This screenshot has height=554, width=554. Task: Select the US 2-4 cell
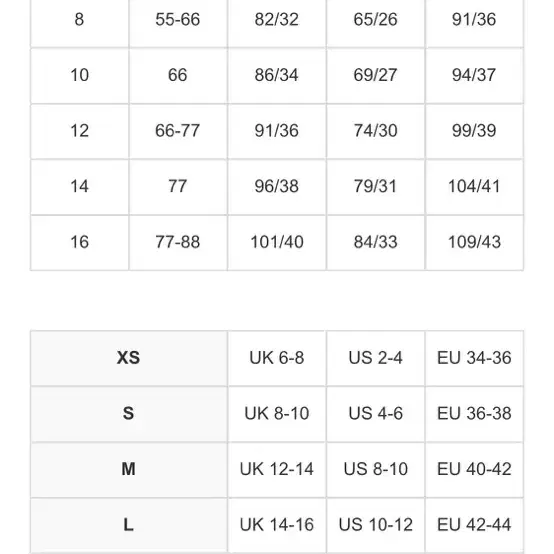pyautogui.click(x=376, y=358)
